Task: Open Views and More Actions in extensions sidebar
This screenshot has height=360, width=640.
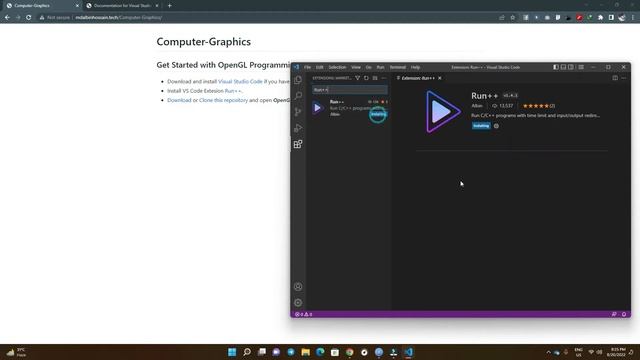Action: (383, 78)
